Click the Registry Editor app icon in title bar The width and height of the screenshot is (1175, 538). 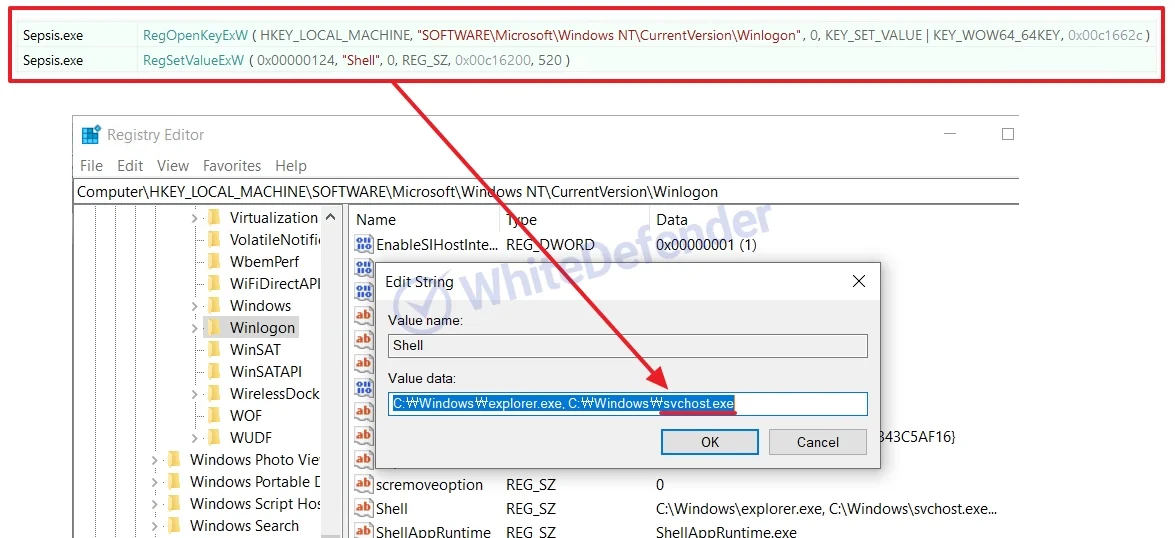pos(91,135)
